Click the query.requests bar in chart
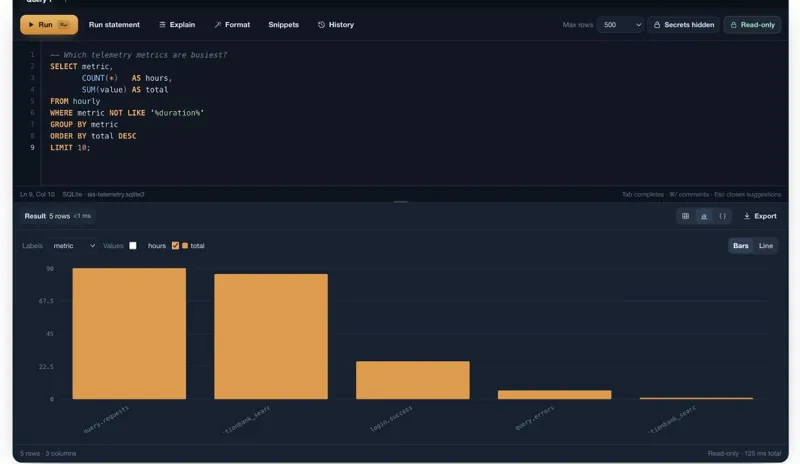Image resolution: width=800 pixels, height=464 pixels. click(x=129, y=334)
